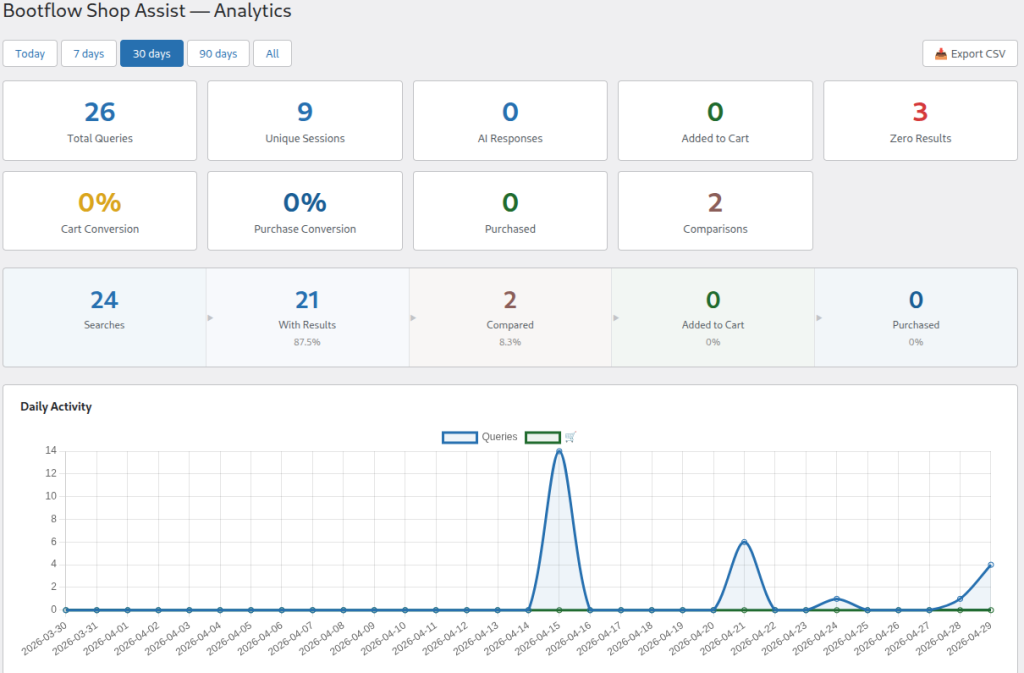
Task: Click the 2026-04-21 data point at 6
Action: click(x=744, y=542)
